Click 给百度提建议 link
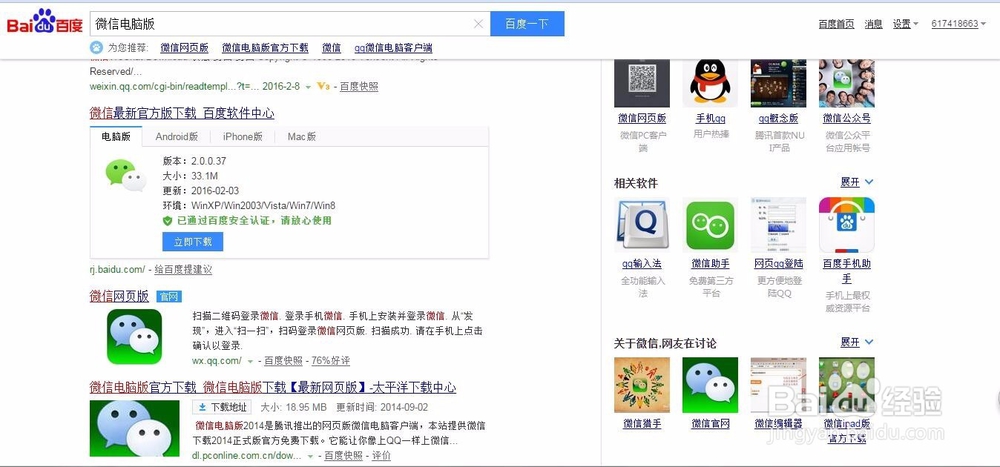The width and height of the screenshot is (1000, 467). click(183, 270)
